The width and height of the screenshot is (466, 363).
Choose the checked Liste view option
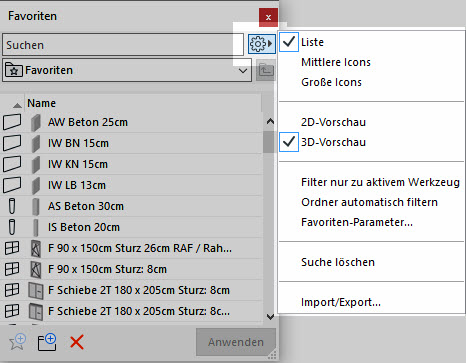(372, 42)
